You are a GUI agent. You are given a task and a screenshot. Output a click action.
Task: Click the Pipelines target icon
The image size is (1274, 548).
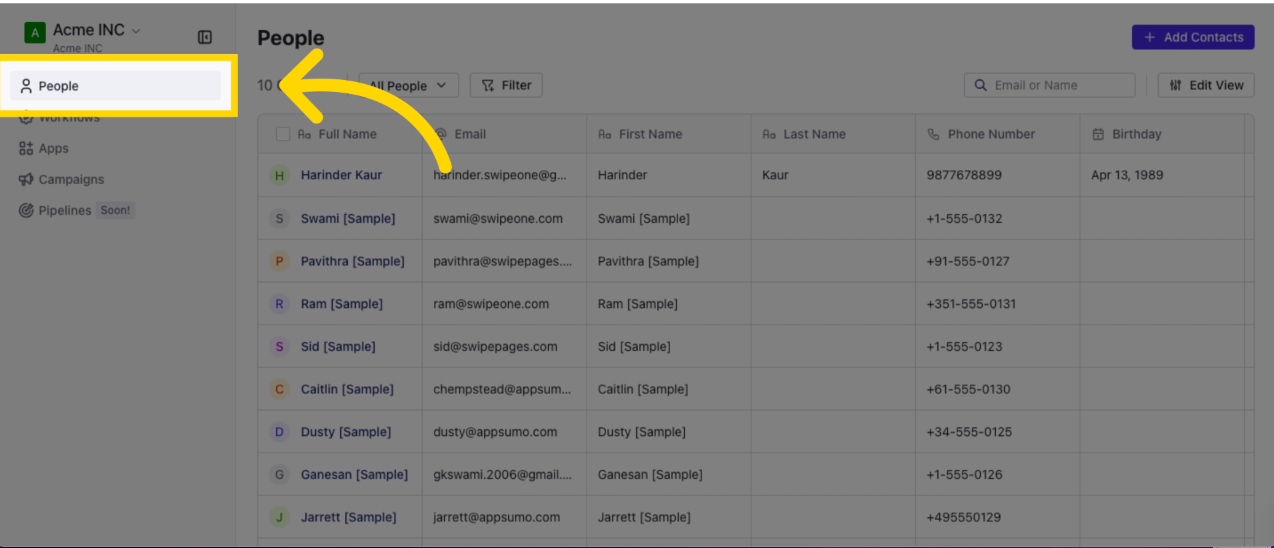(x=26, y=211)
